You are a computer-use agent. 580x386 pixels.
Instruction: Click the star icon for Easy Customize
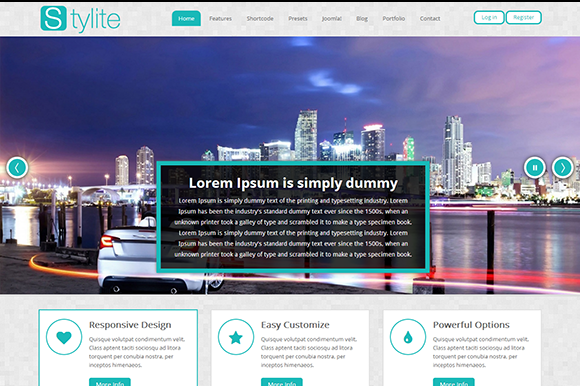pyautogui.click(x=236, y=337)
